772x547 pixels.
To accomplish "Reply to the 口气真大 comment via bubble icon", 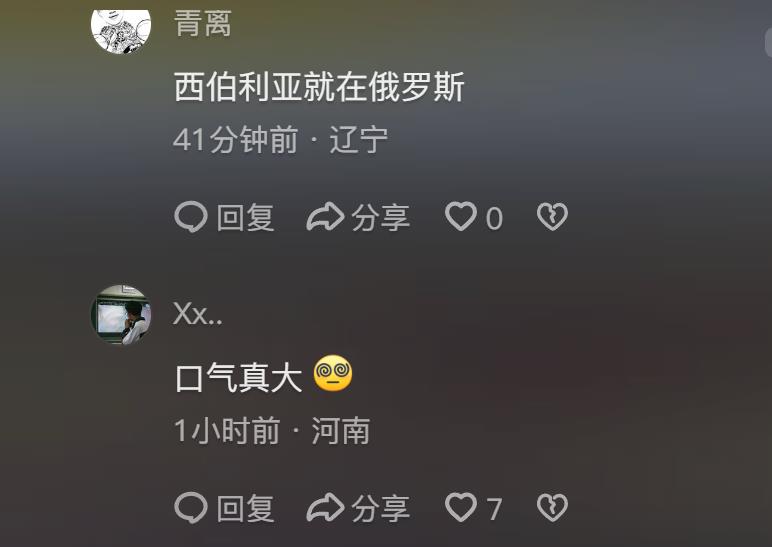I will tap(191, 508).
